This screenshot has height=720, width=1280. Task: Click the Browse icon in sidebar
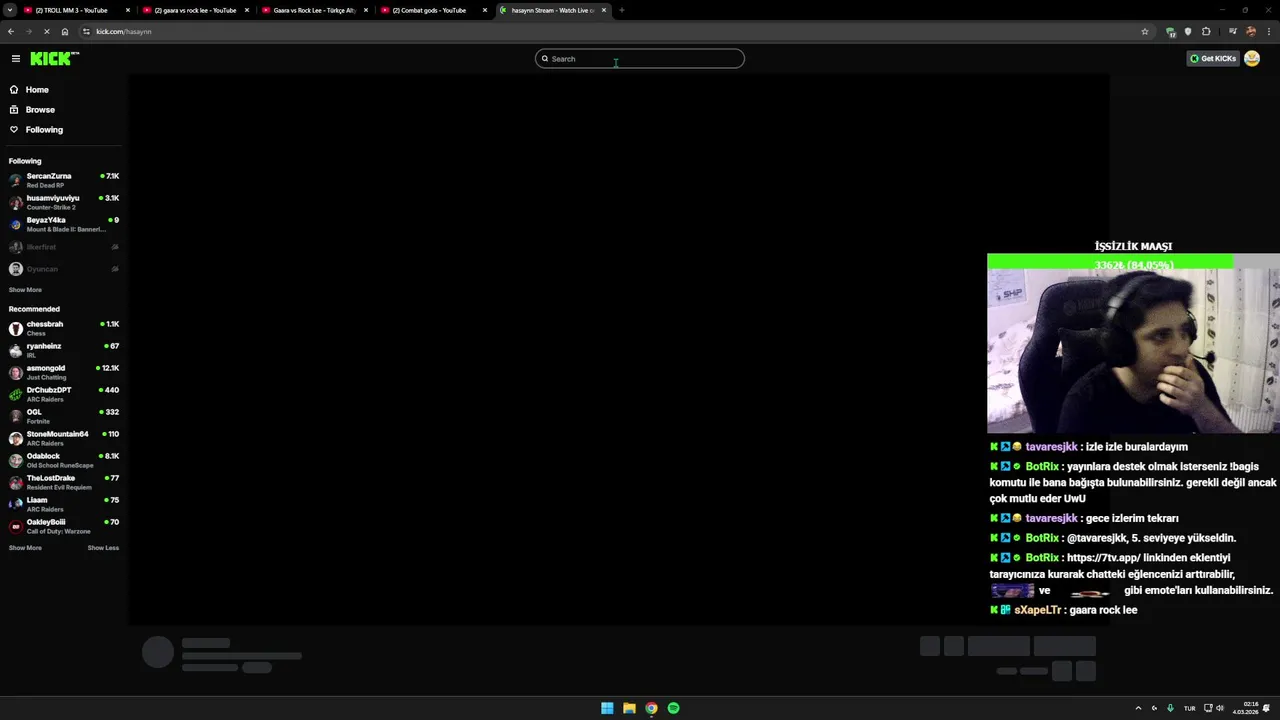14,110
